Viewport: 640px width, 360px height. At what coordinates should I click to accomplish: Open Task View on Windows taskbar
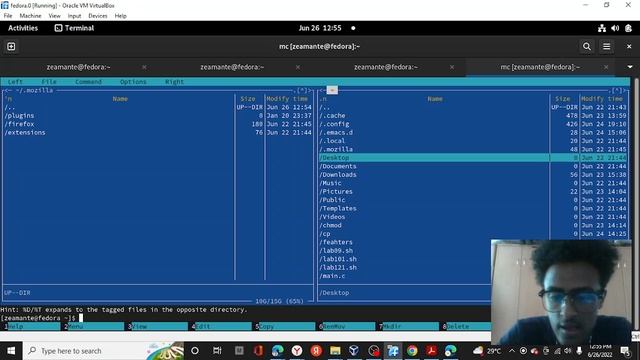tap(217, 351)
